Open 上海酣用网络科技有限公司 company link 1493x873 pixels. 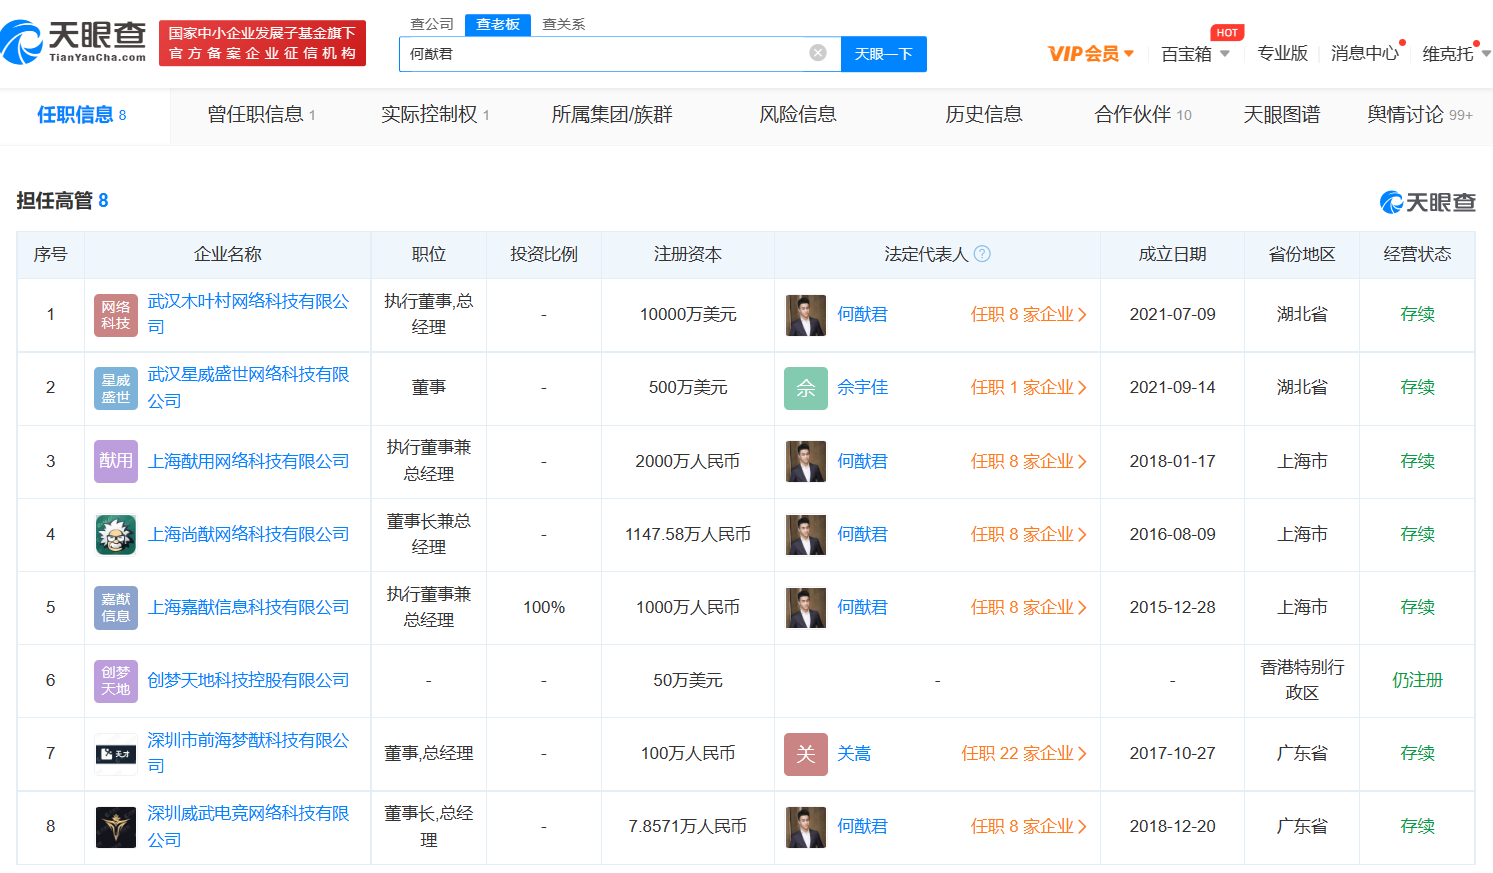(249, 461)
